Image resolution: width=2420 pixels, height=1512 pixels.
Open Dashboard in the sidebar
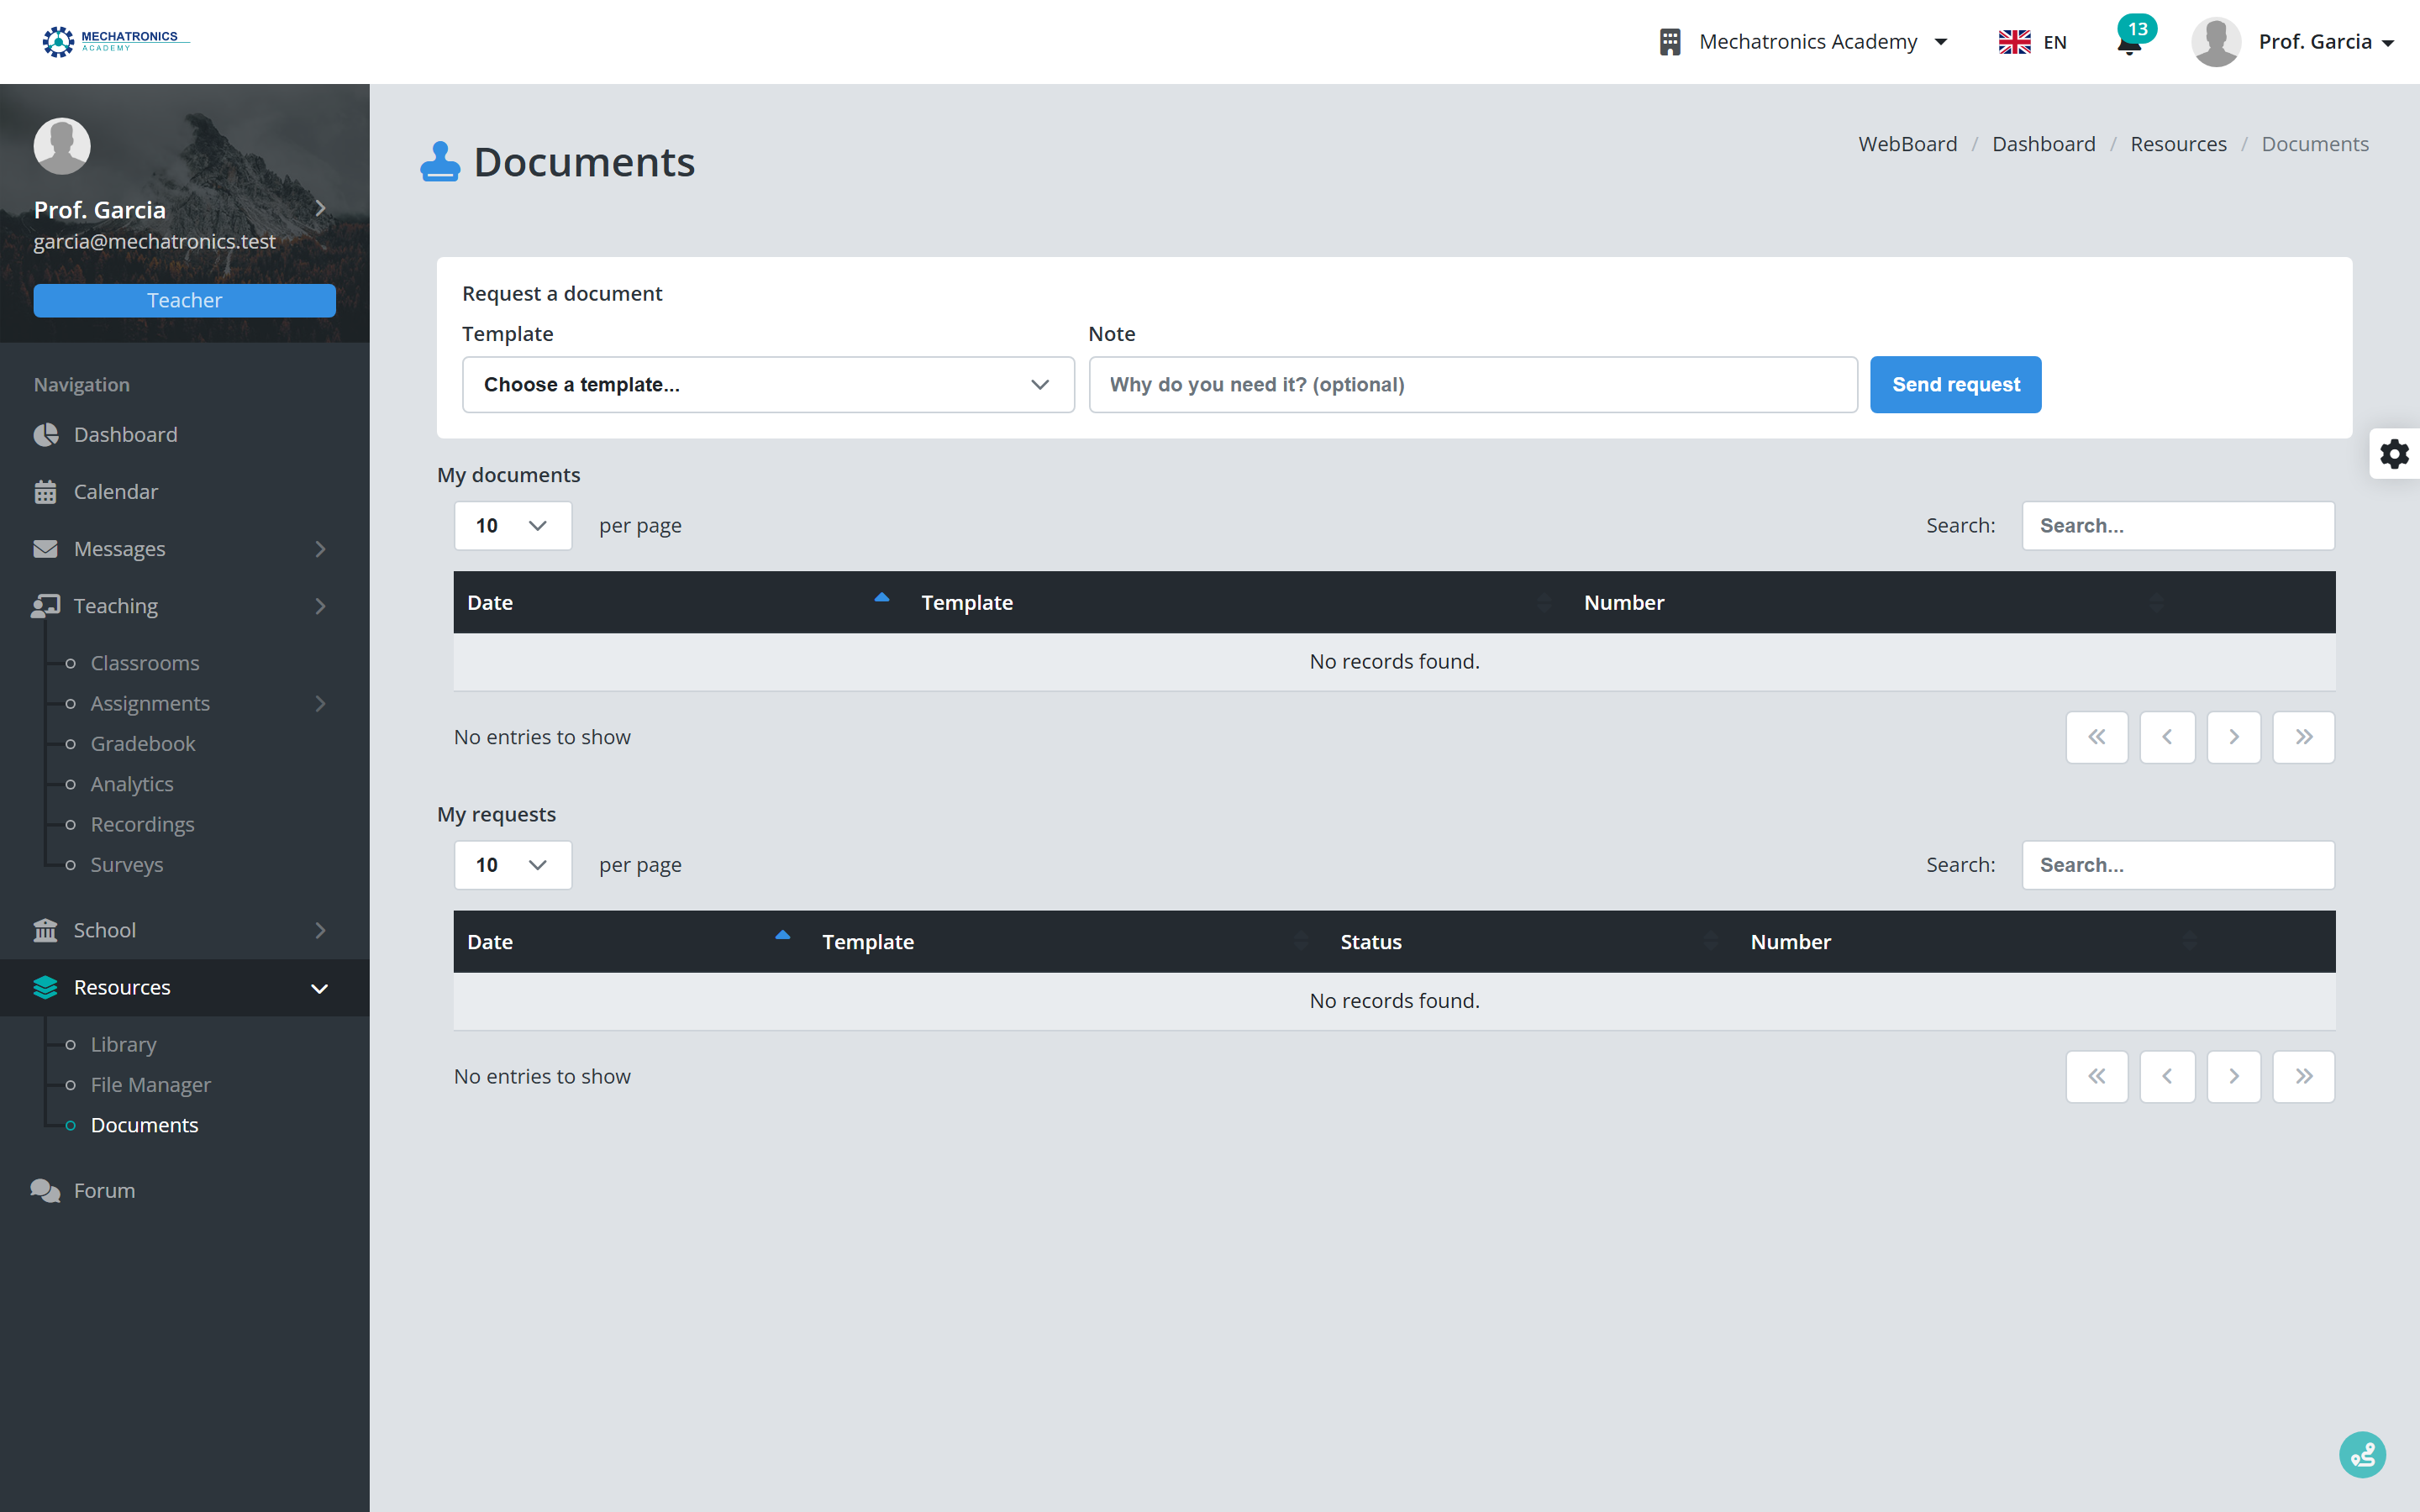click(x=185, y=435)
